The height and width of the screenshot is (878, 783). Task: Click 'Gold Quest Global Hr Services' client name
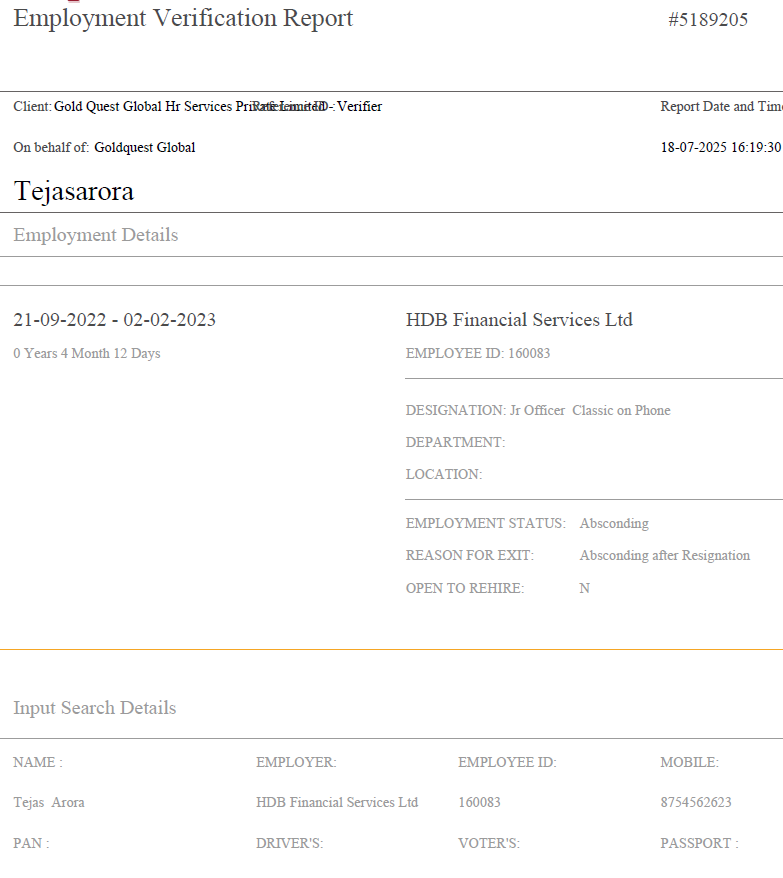[x=143, y=106]
